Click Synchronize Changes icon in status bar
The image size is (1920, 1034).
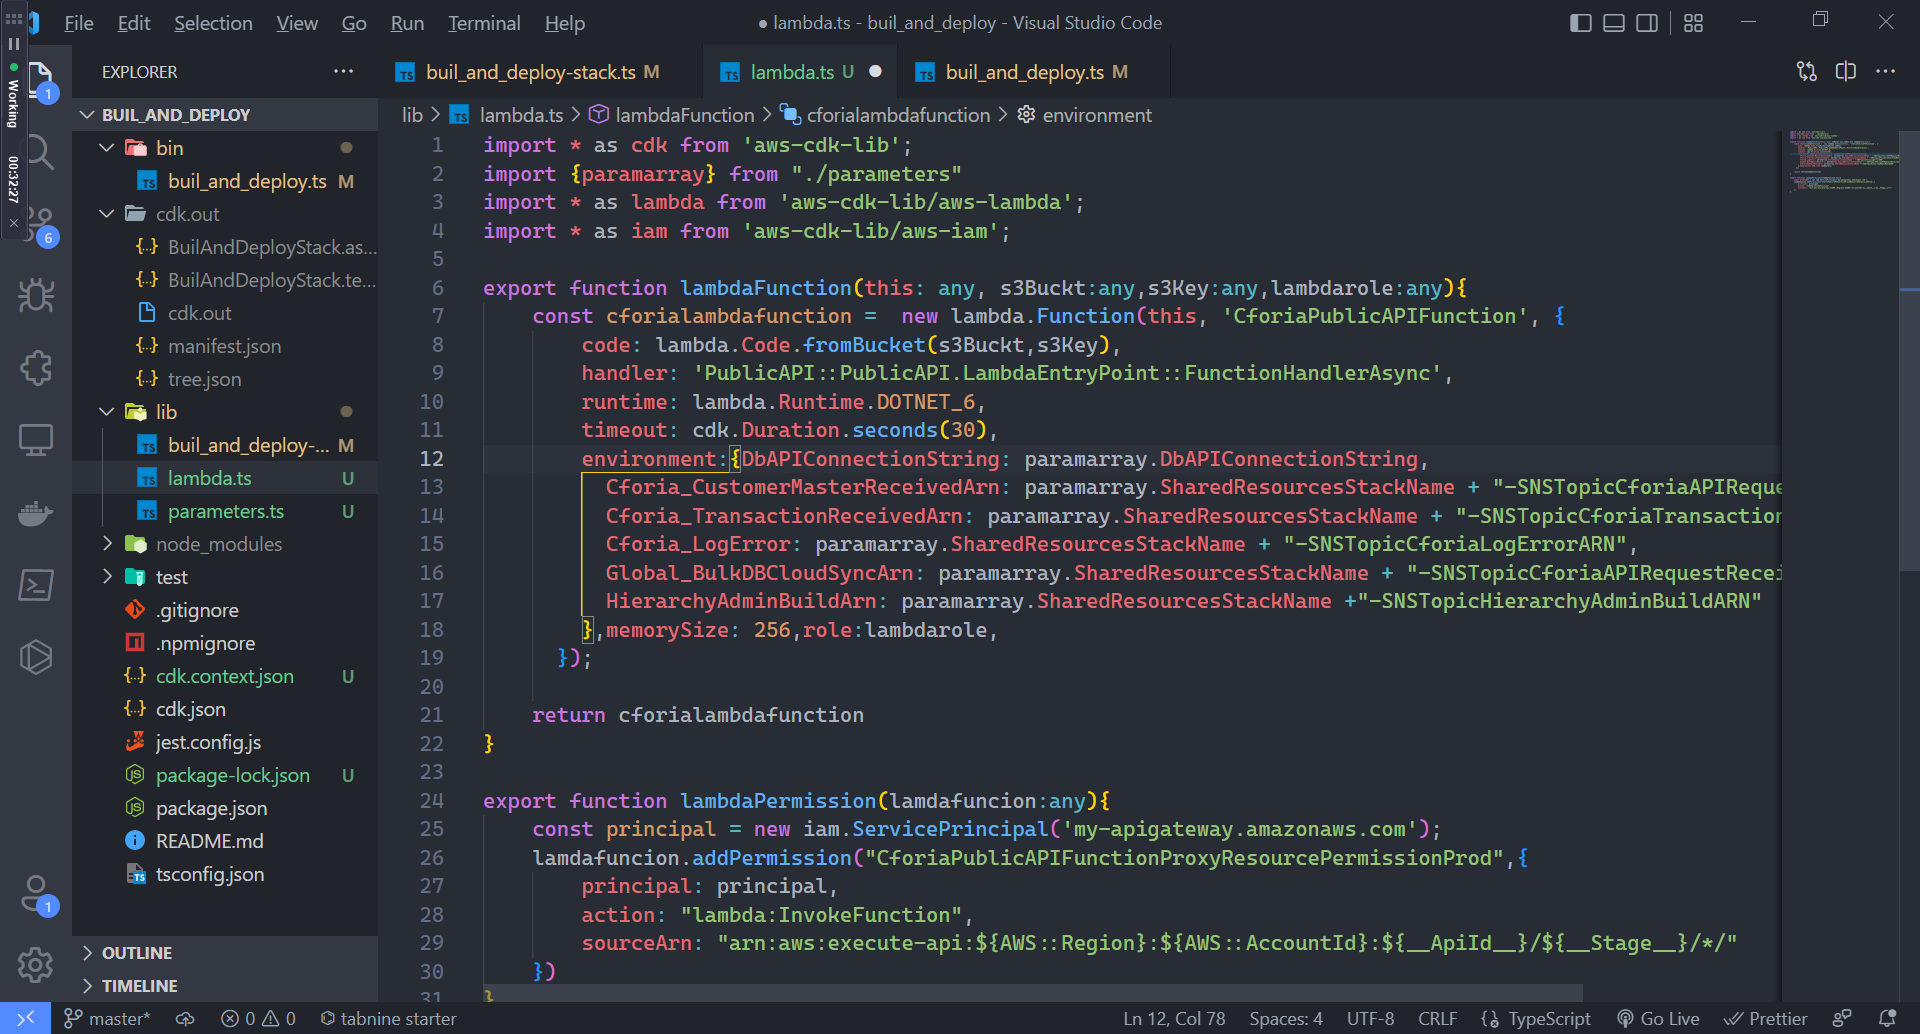pyautogui.click(x=185, y=1018)
